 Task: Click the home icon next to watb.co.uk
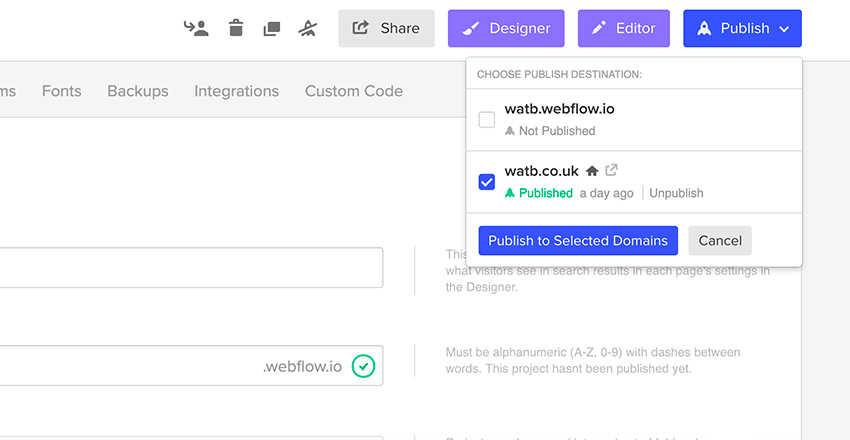592,171
